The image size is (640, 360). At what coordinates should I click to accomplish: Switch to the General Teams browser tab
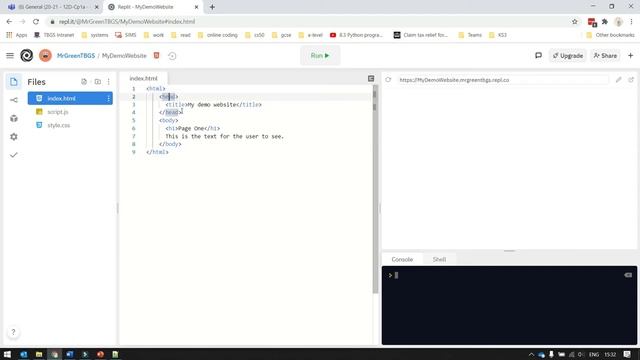click(53, 7)
